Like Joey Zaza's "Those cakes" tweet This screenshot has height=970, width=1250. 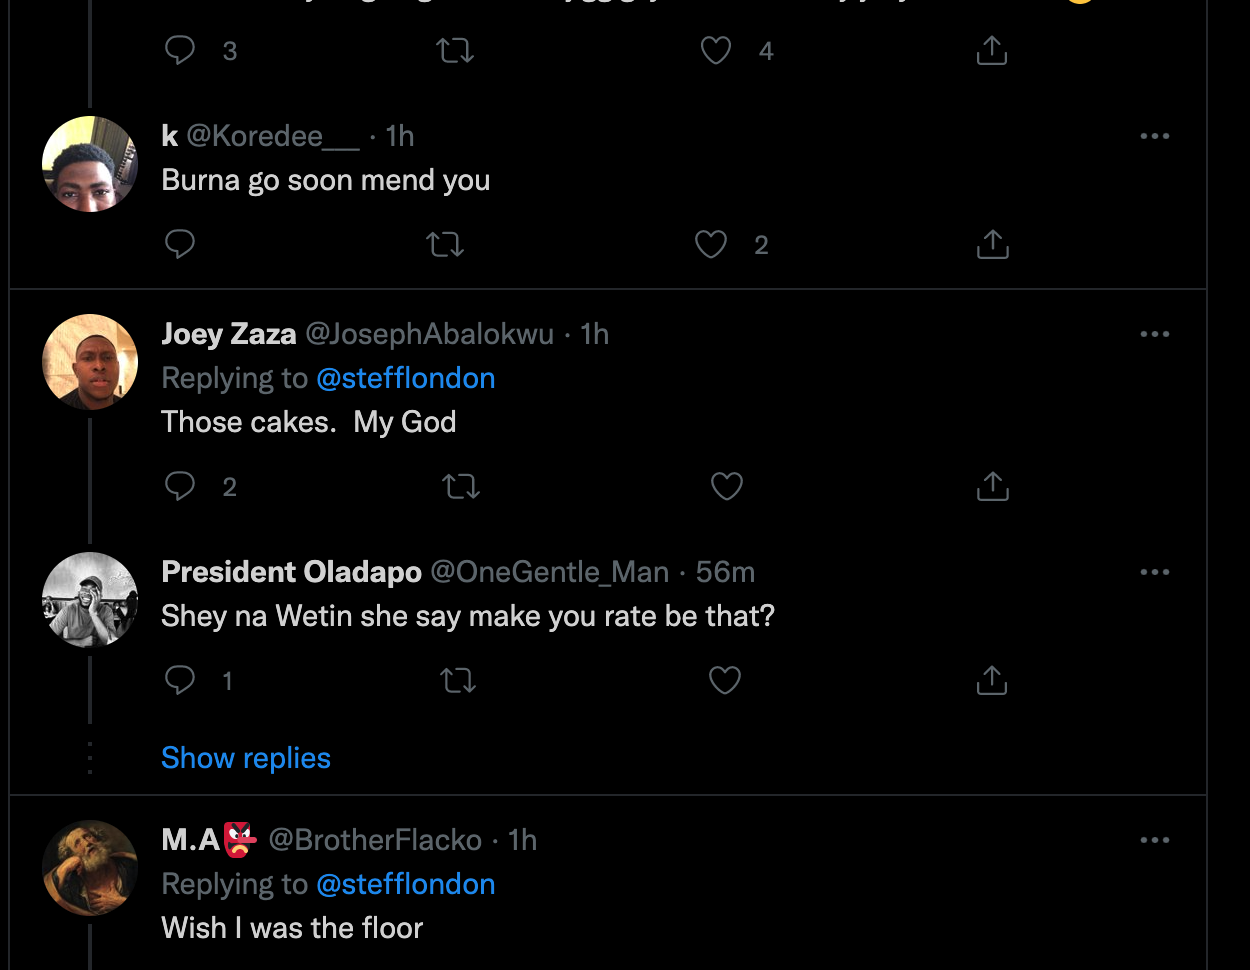[726, 486]
